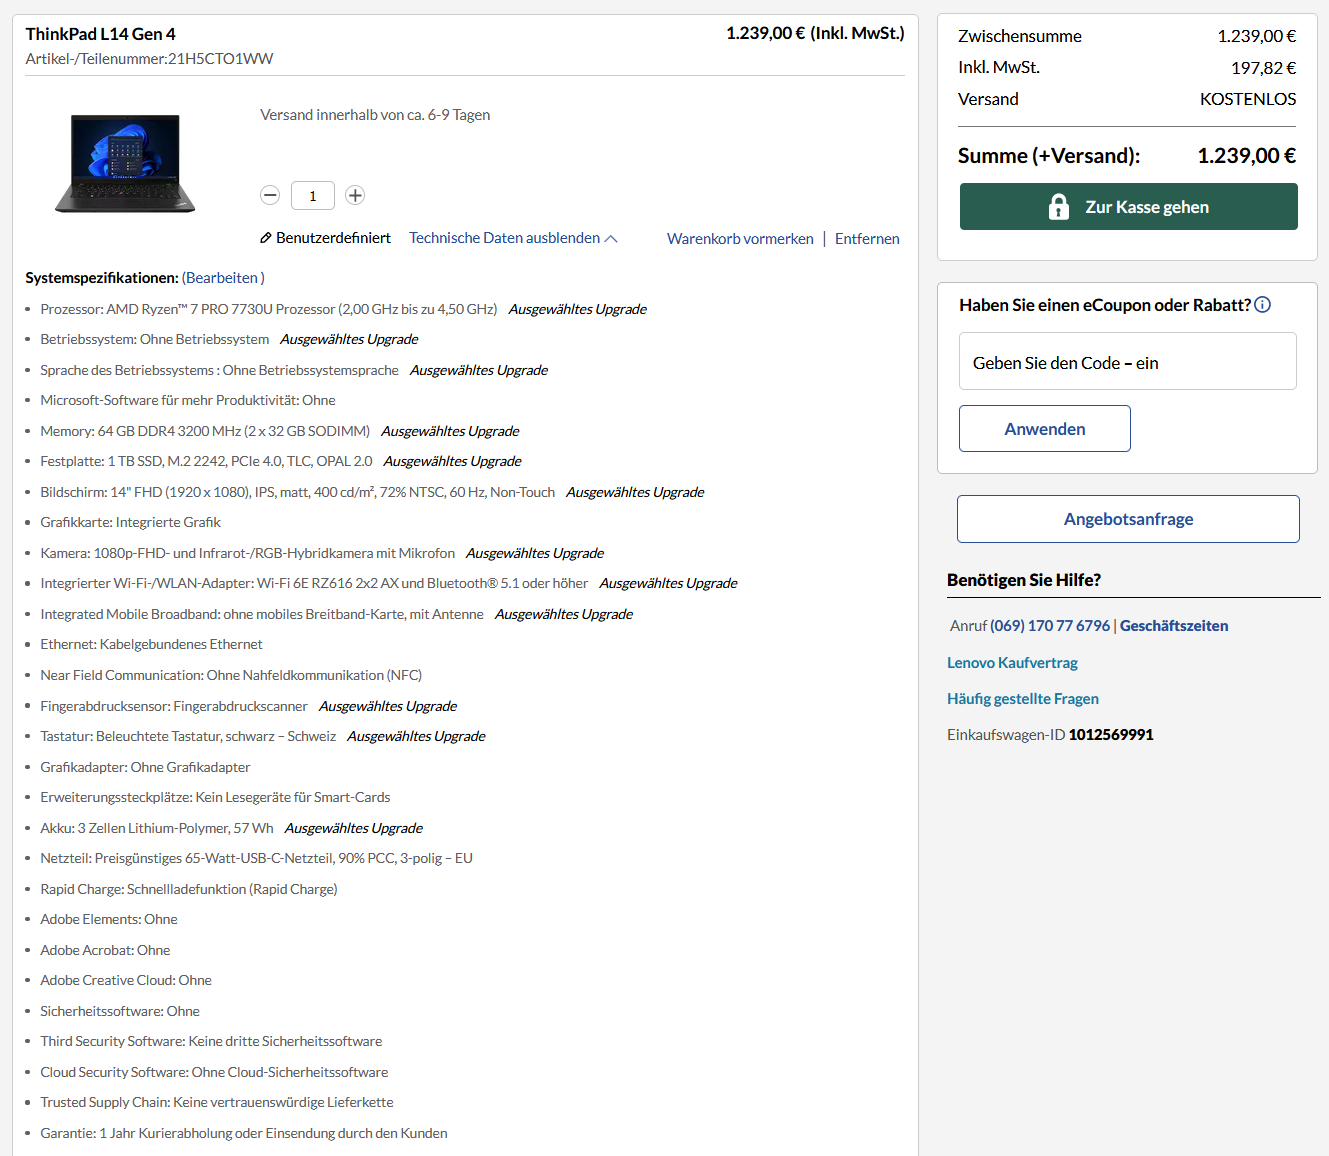
Task: Open Häufig gestellte Fragen
Action: tap(1023, 698)
